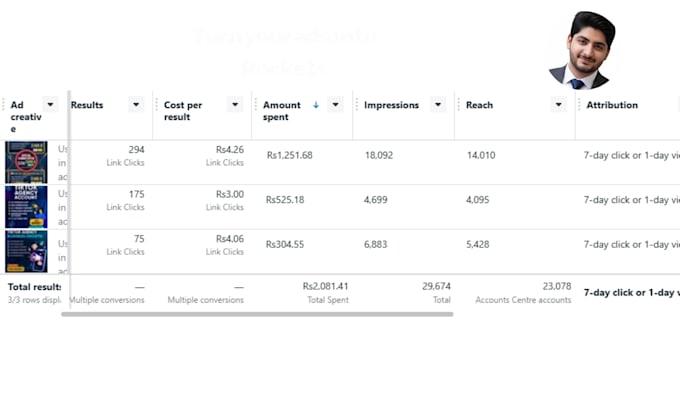Open the ad thumbnail in the 175 results row
Viewport: 680px width, 409px height.
pos(26,207)
